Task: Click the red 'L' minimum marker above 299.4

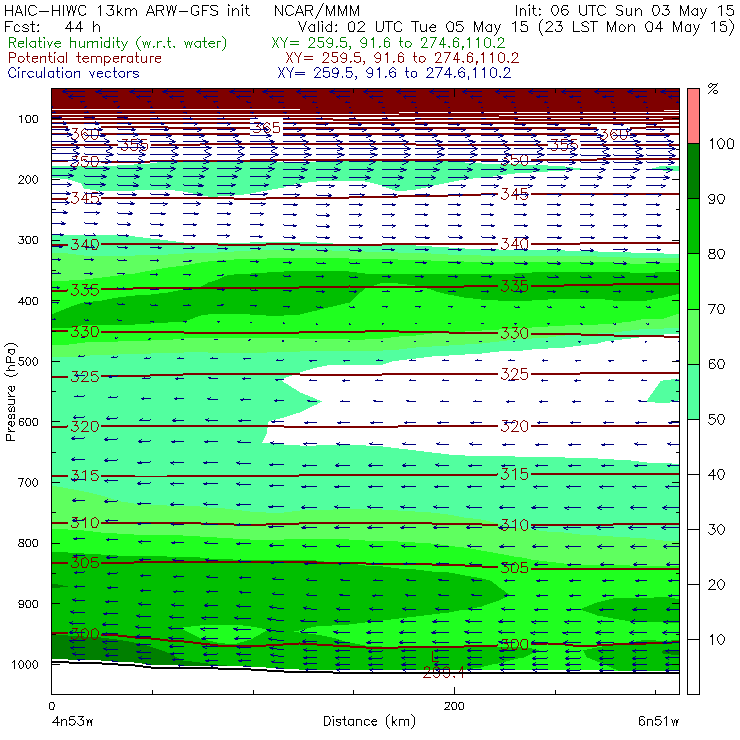Action: (x=435, y=656)
